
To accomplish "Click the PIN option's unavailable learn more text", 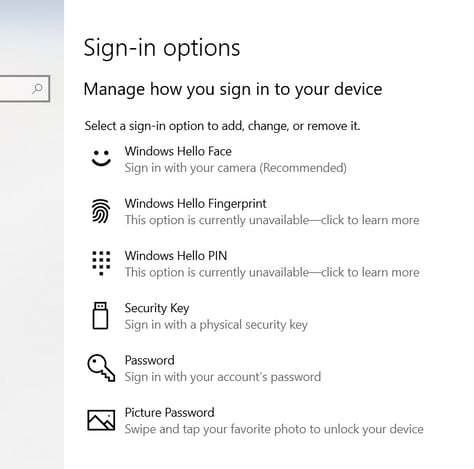I will 272,273.
